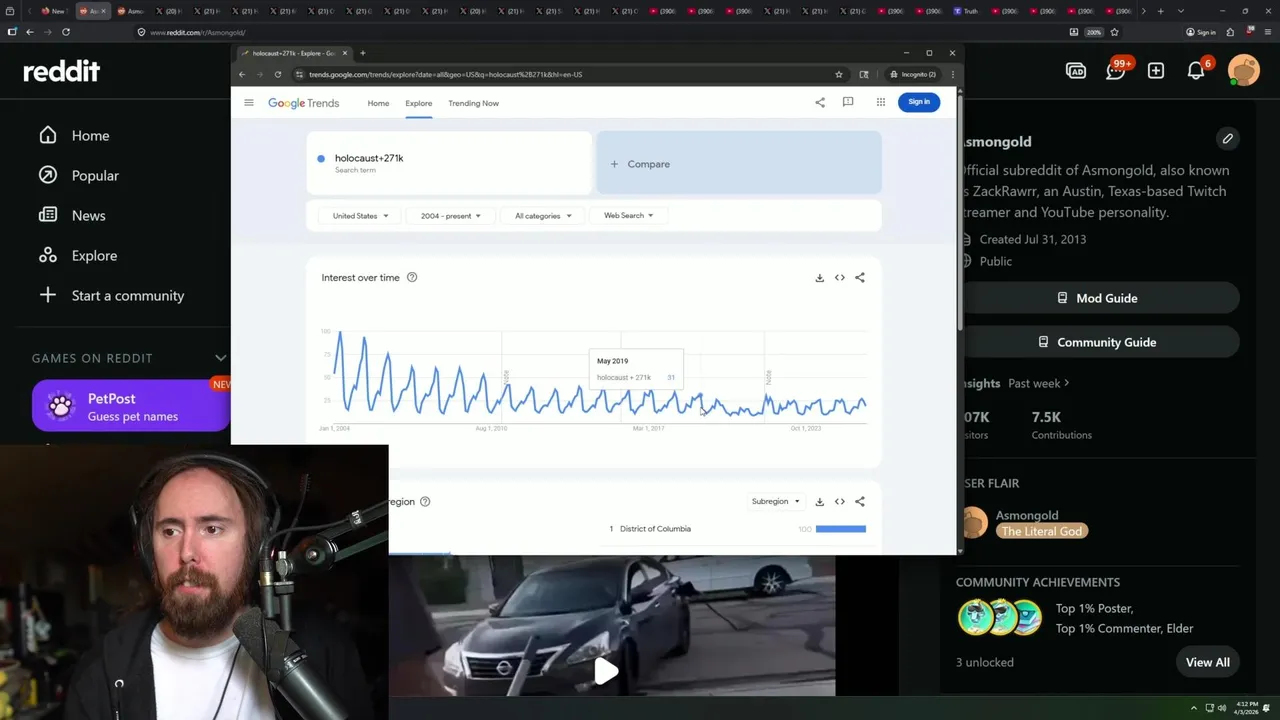Download the subregion interest data
The width and height of the screenshot is (1280, 720).
pos(819,502)
